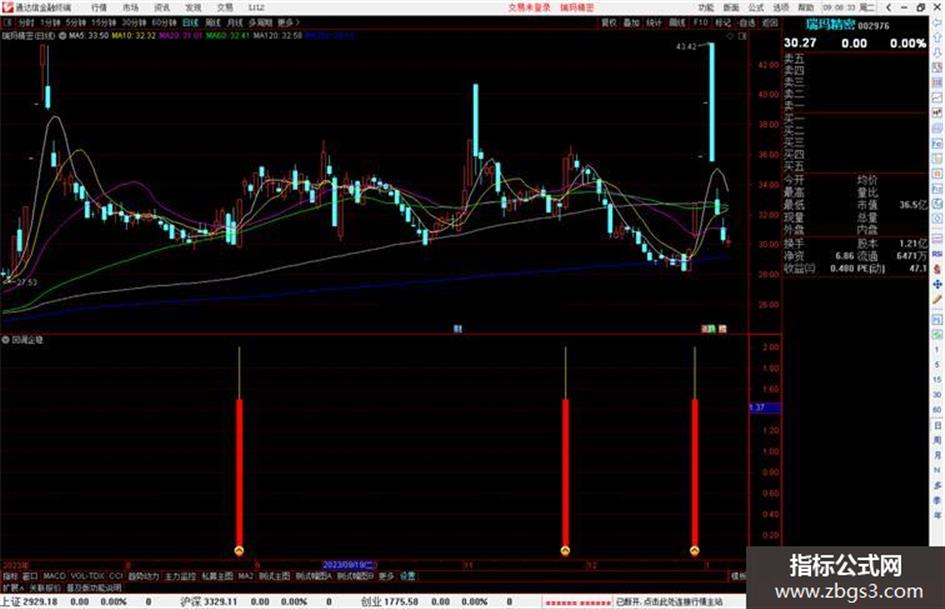Click the 标记 mark button
Screen dimensions: 945x609
click(x=723, y=22)
